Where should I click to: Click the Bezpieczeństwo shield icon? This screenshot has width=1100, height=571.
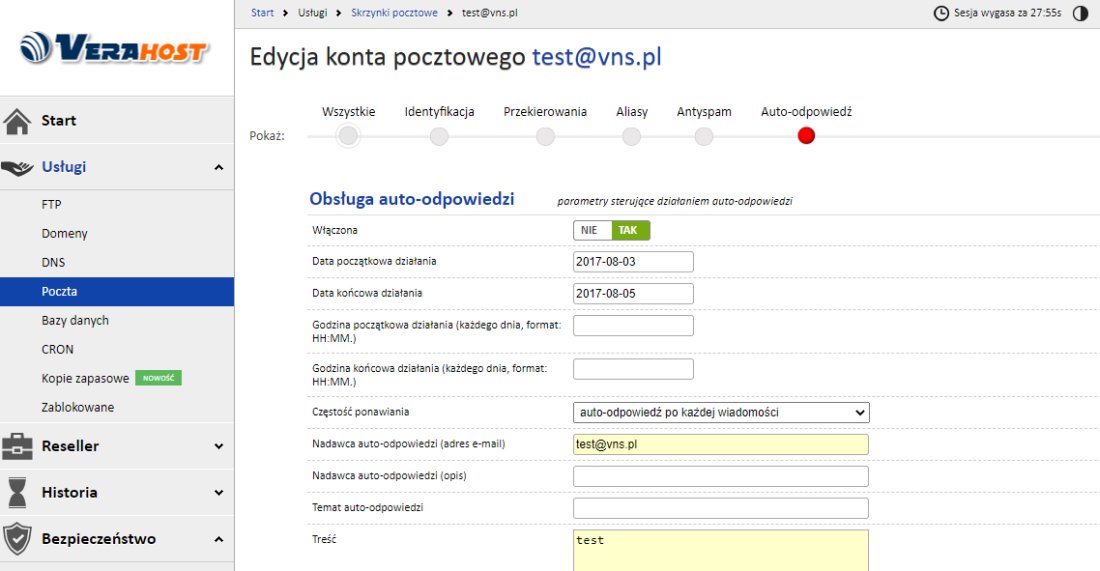[x=17, y=539]
